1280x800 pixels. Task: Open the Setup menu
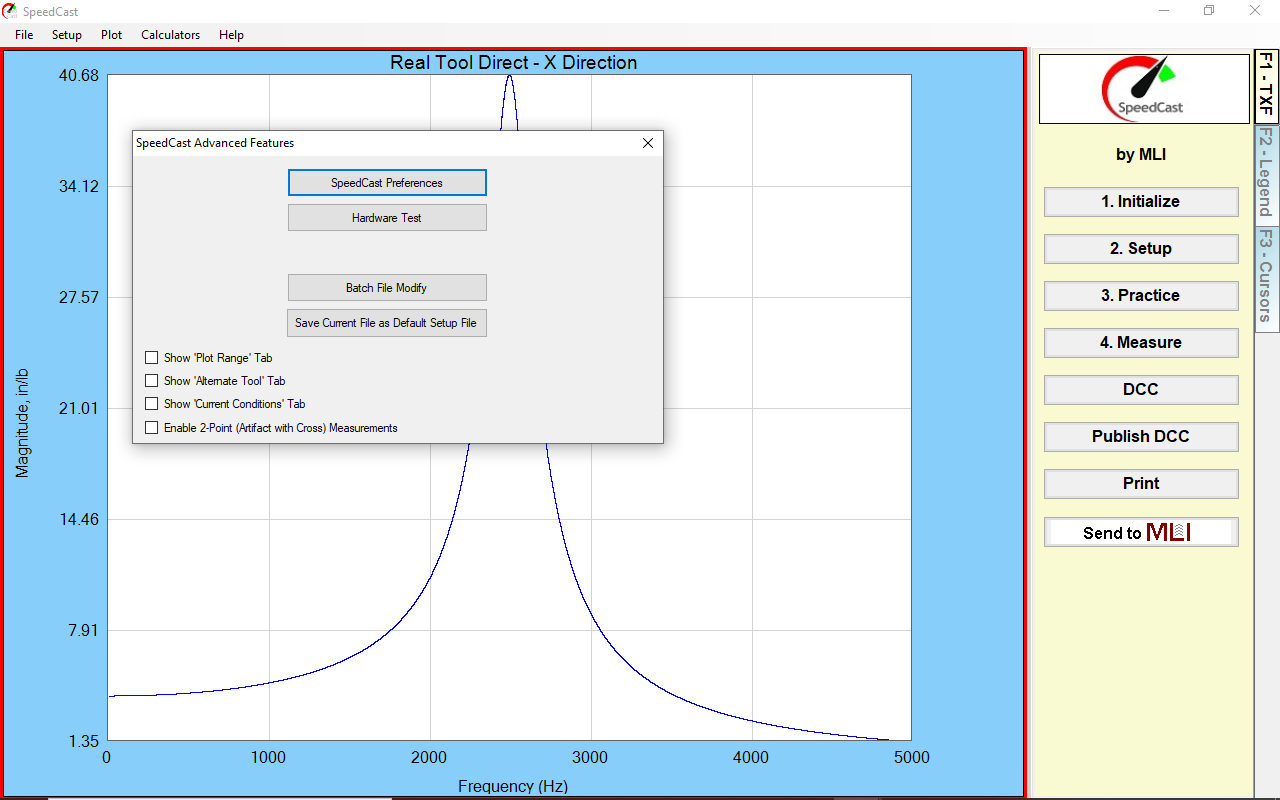pos(67,35)
